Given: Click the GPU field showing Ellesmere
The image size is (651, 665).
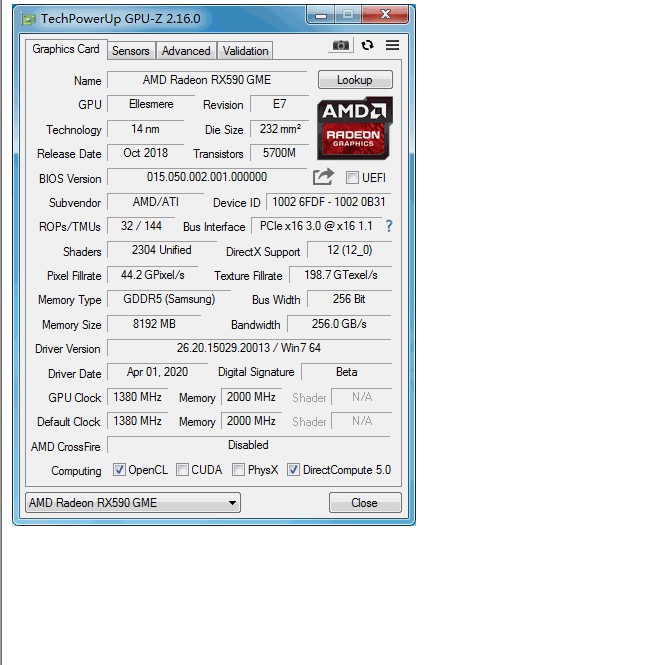Looking at the screenshot, I should coord(151,104).
